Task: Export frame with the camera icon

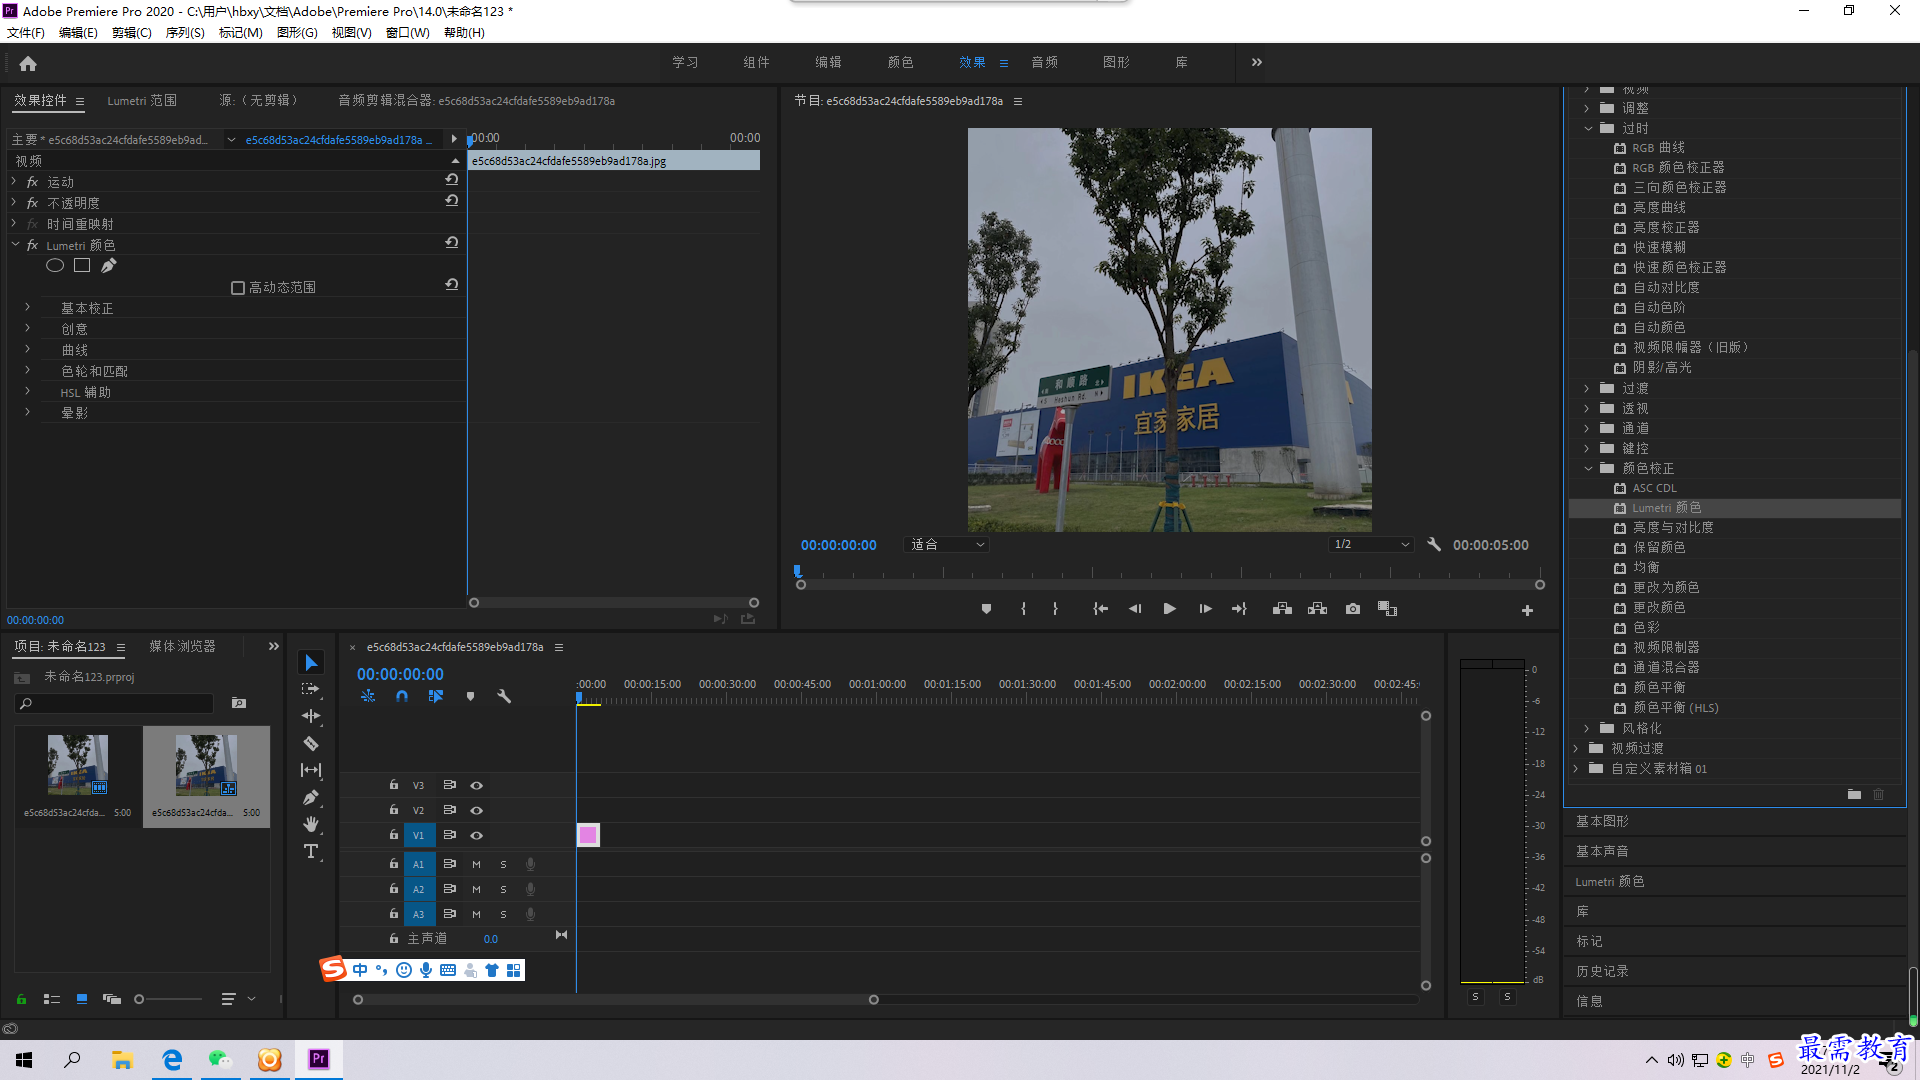Action: tap(1353, 609)
